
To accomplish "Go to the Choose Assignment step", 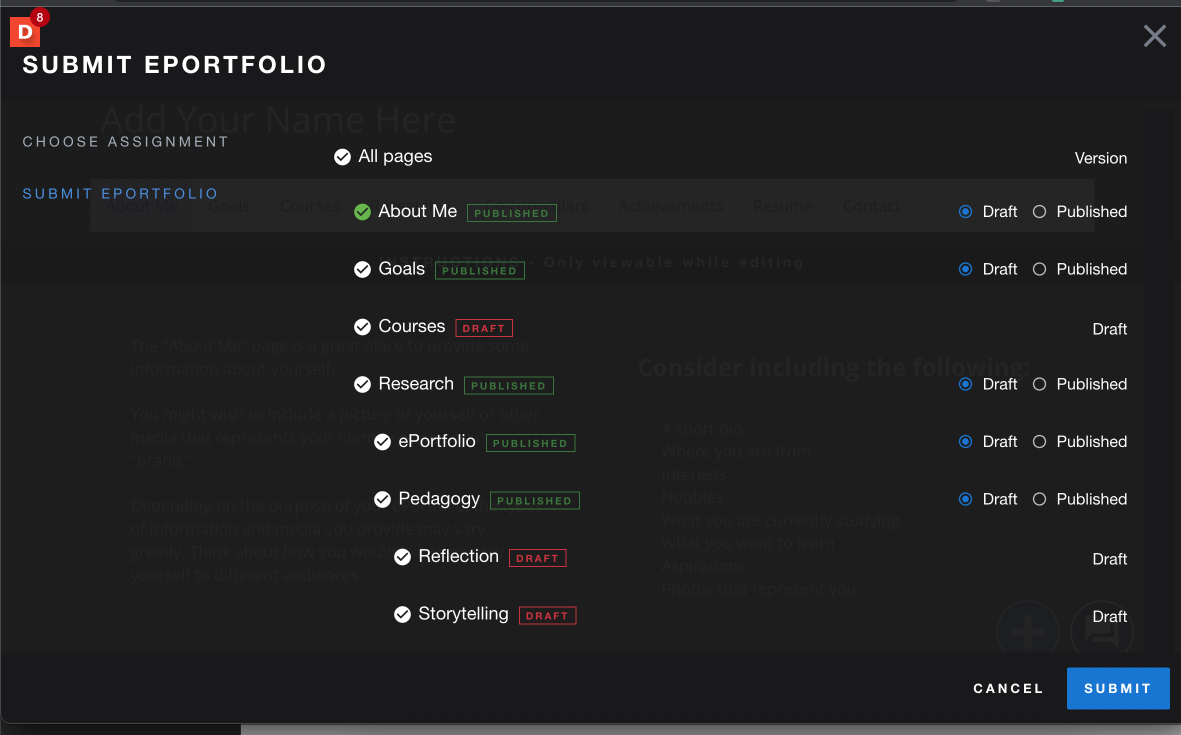I will 125,142.
